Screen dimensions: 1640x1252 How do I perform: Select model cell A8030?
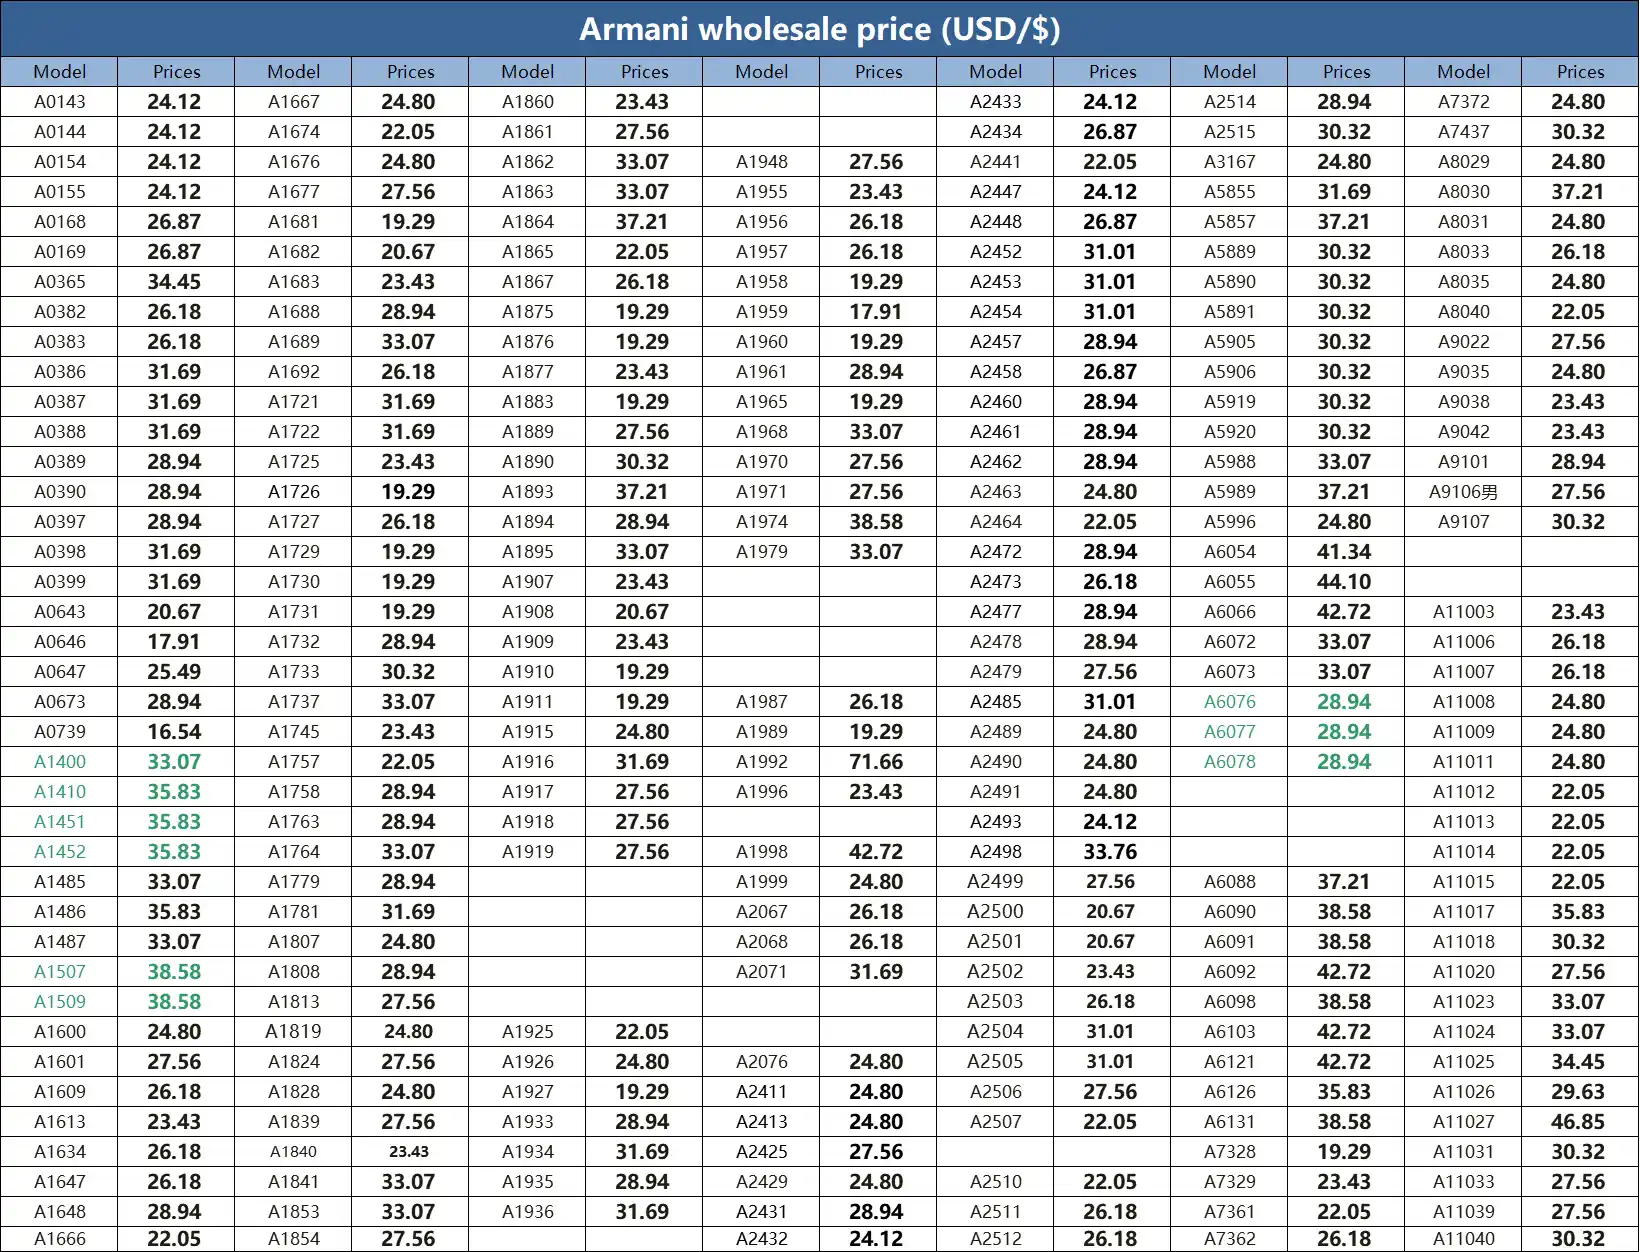pyautogui.click(x=1464, y=192)
